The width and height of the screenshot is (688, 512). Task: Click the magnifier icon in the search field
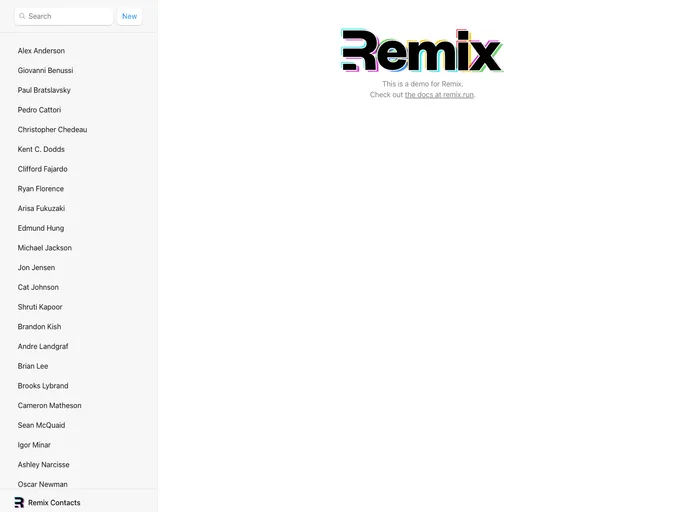22,16
